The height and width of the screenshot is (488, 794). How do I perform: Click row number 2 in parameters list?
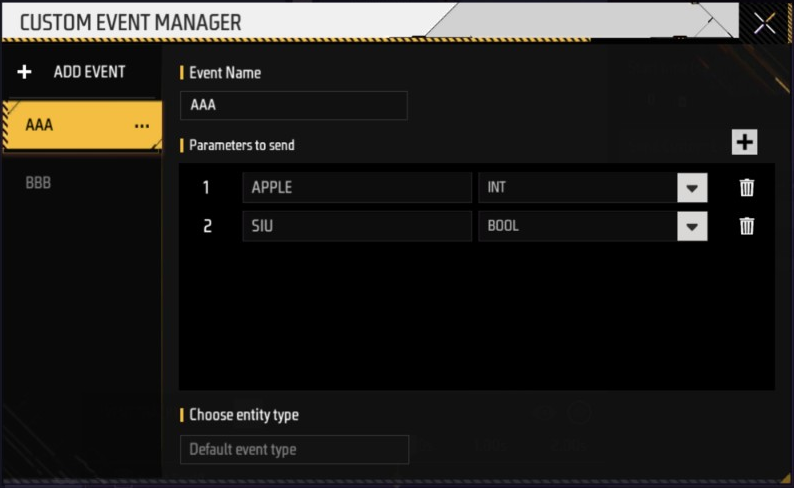point(207,226)
